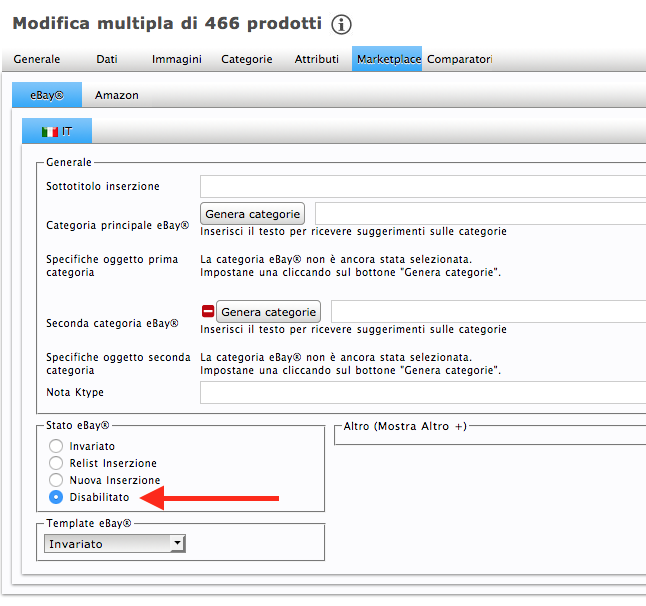
Task: Click the Categoria principale eBay text field
Action: (x=480, y=213)
